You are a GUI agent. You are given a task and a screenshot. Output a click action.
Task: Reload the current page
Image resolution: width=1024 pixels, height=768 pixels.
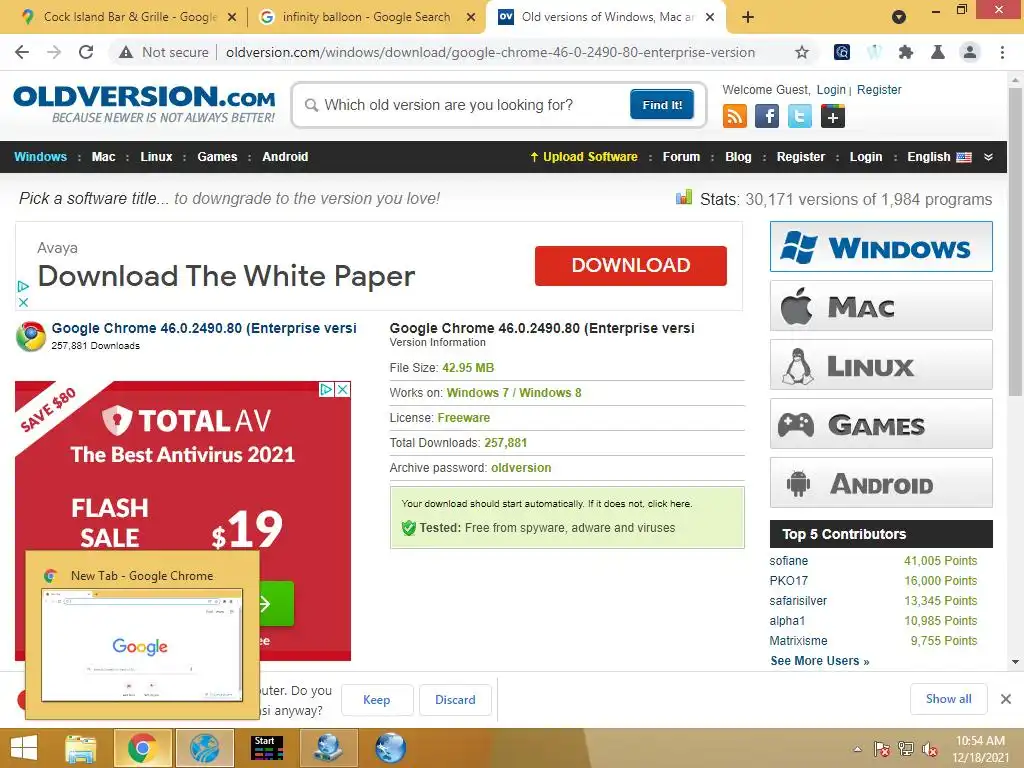click(86, 52)
